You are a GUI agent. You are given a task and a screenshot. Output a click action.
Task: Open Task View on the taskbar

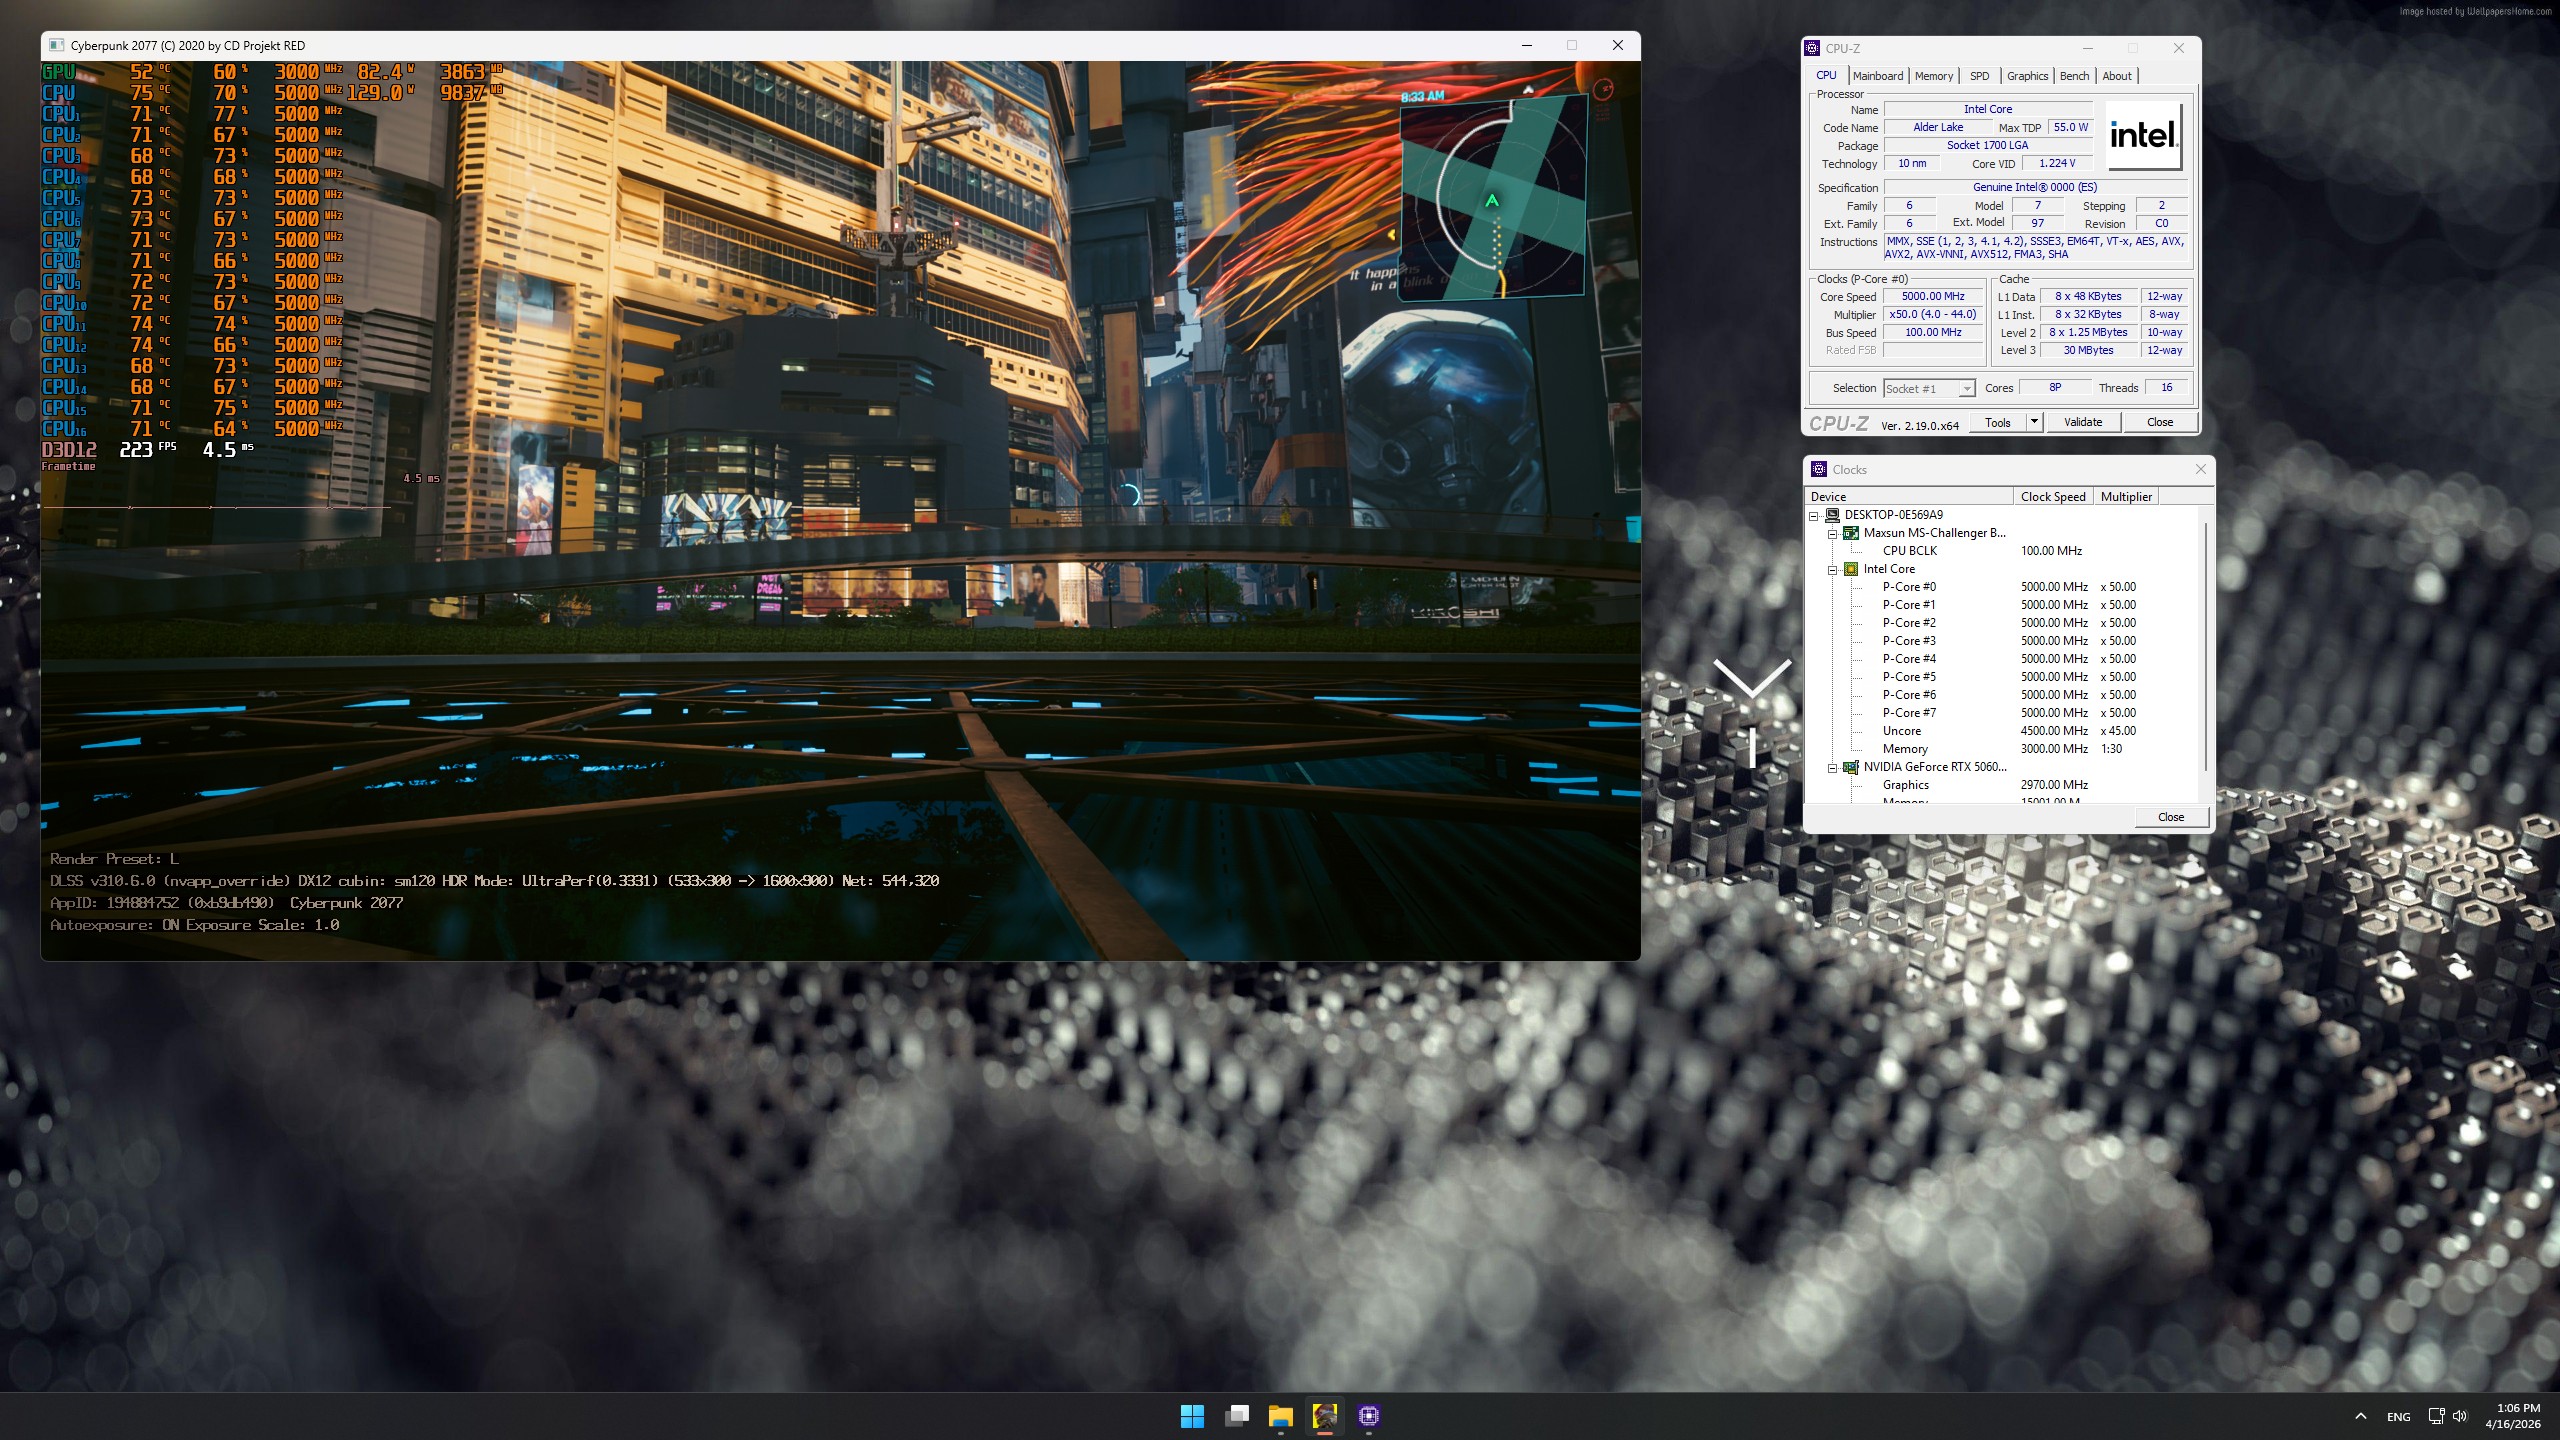1236,1415
